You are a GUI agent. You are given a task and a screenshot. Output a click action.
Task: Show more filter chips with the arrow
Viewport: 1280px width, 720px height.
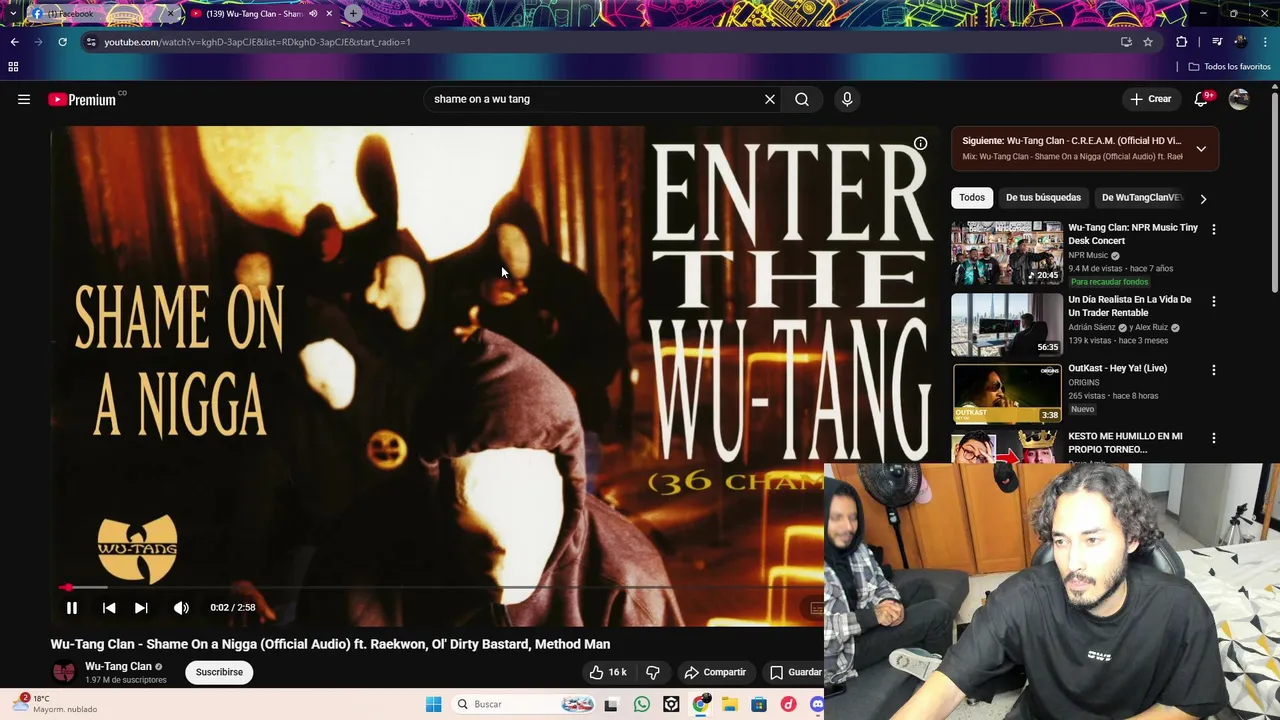click(1203, 198)
